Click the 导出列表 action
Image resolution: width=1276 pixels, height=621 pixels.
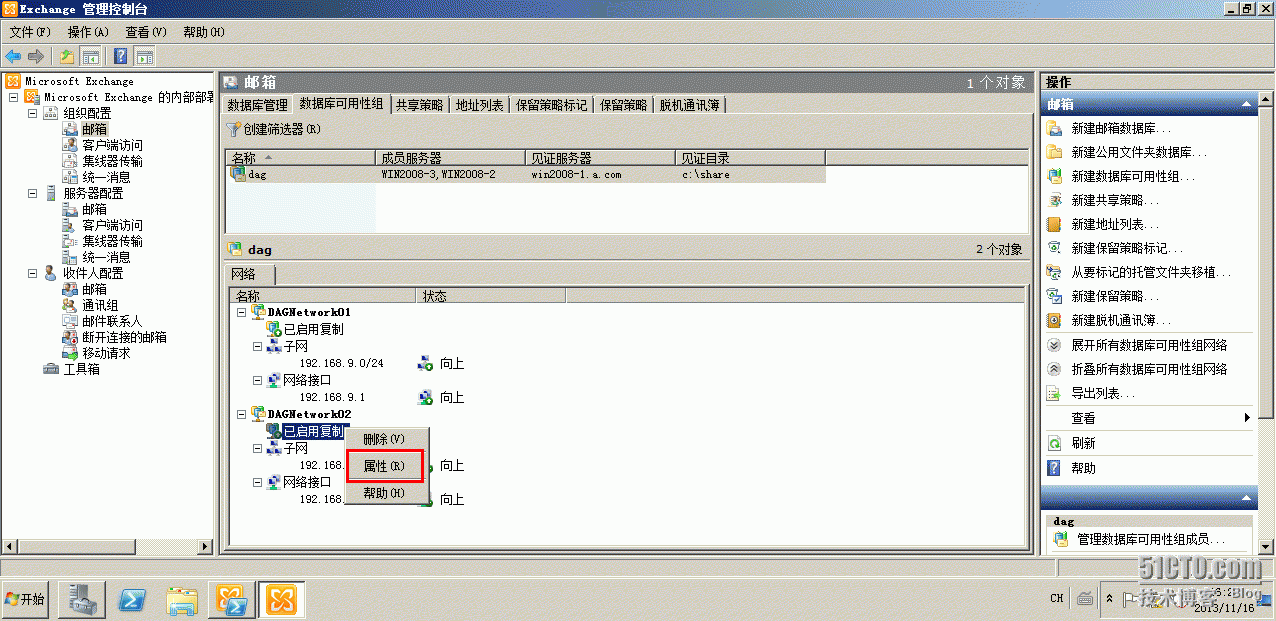click(1103, 394)
